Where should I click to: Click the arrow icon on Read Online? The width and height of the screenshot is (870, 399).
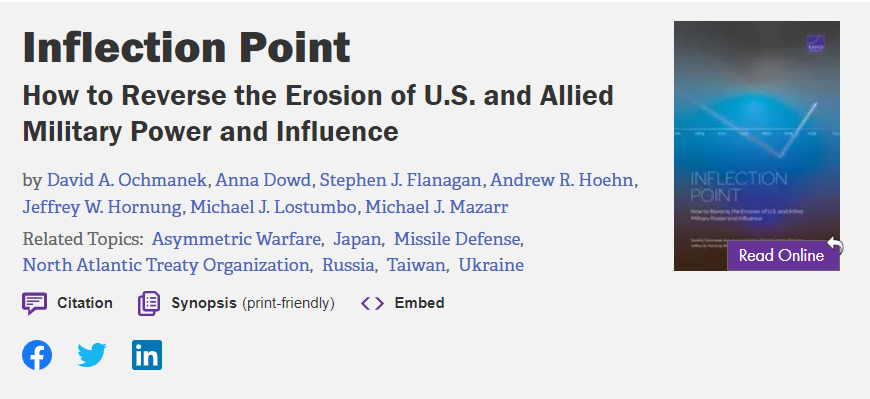[x=835, y=245]
